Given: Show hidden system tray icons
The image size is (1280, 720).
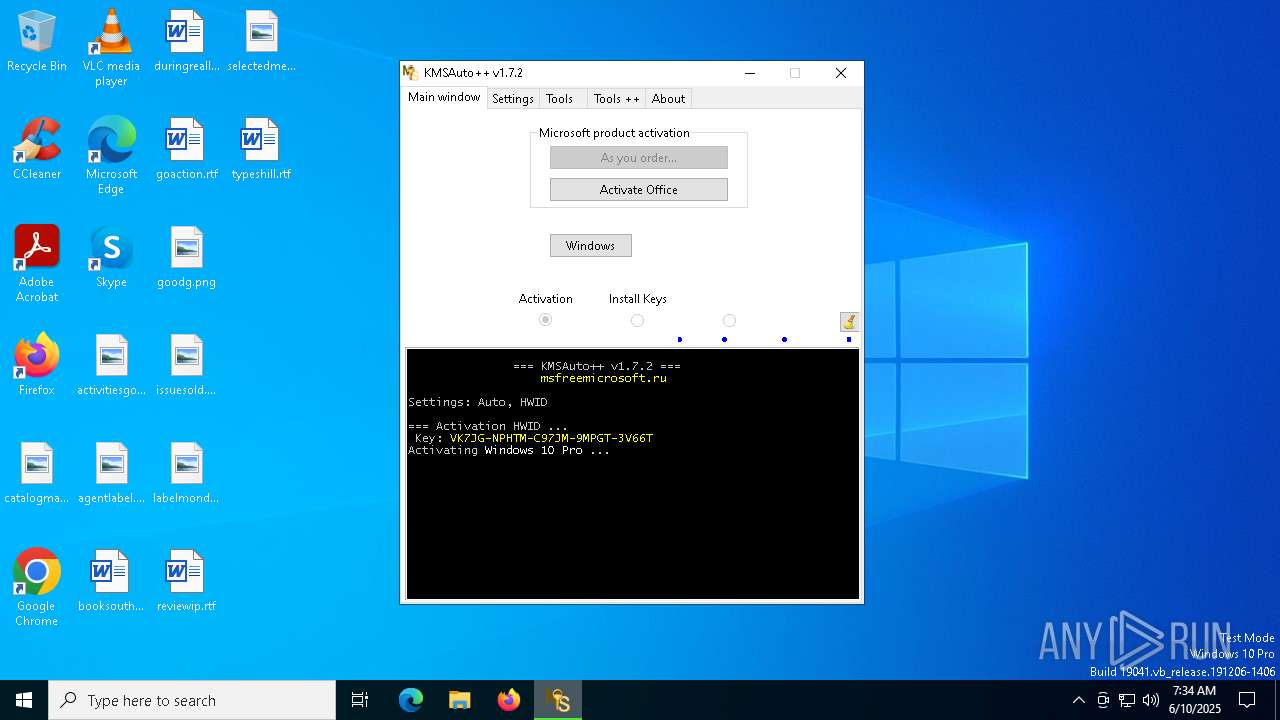Looking at the screenshot, I should (1078, 700).
